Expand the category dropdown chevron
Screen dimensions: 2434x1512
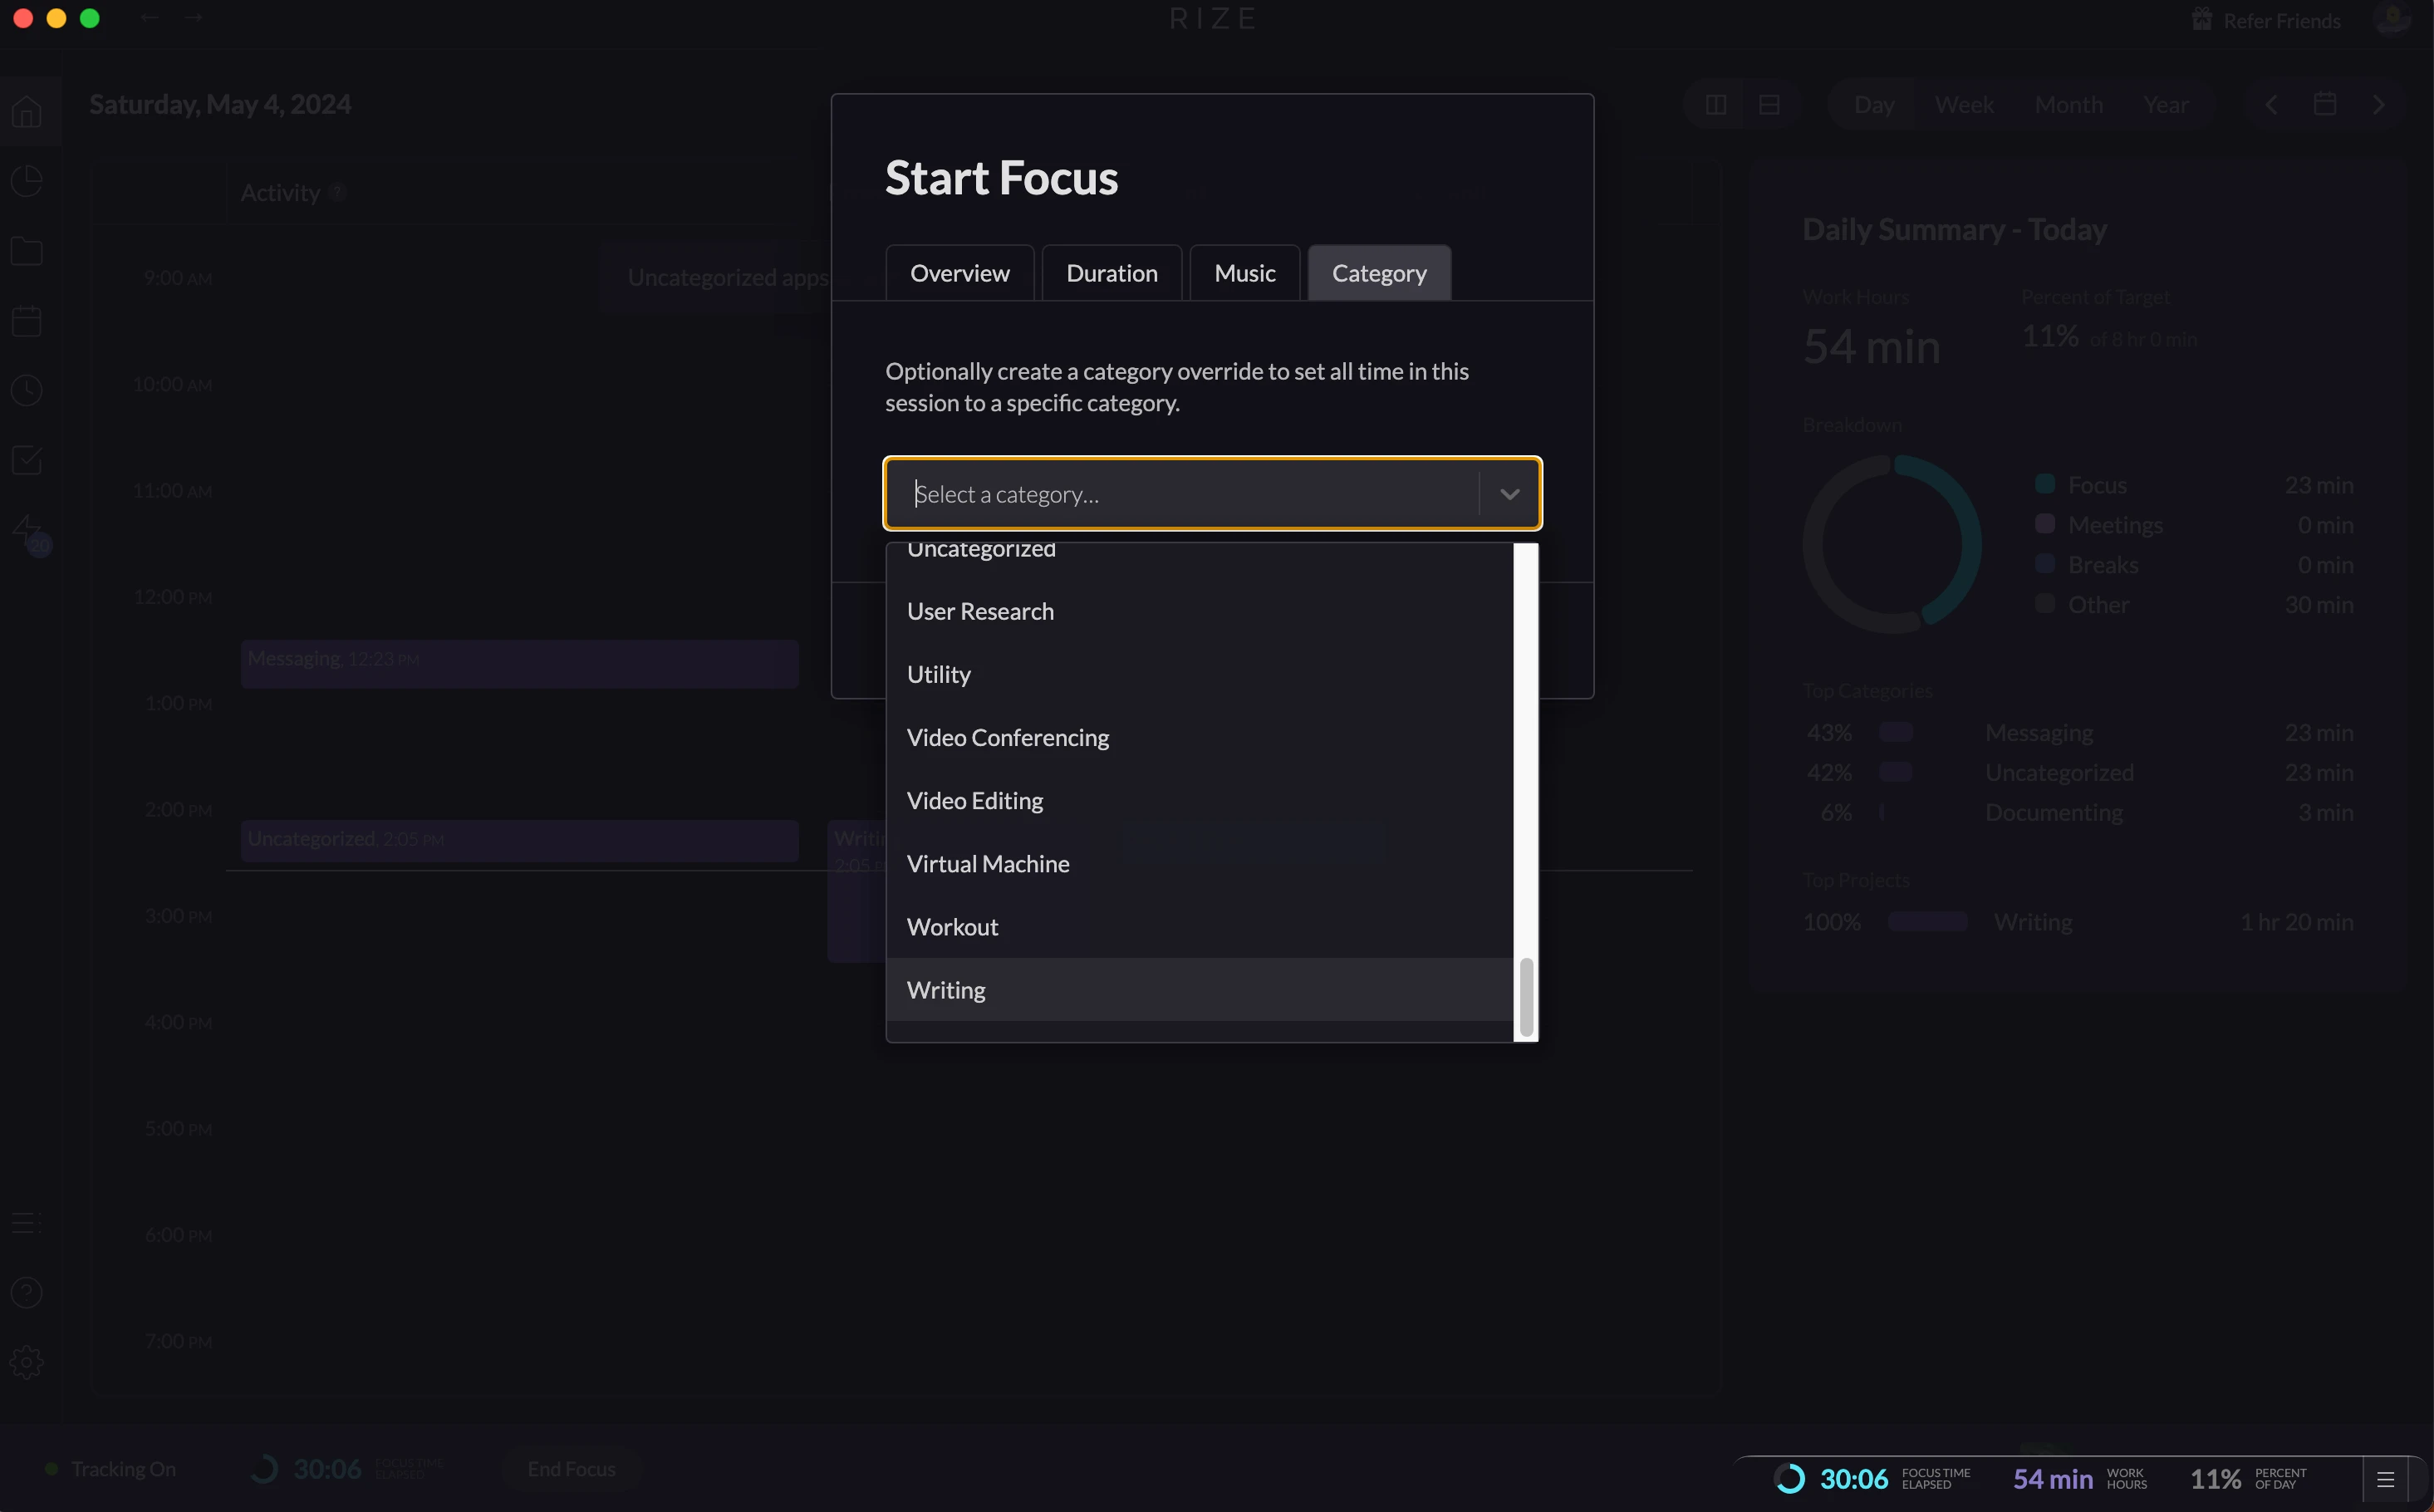1509,494
